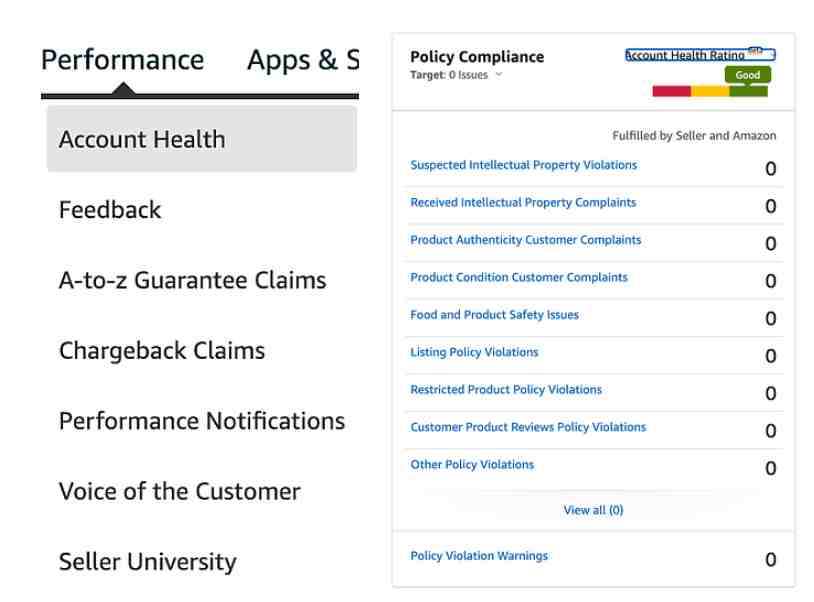Open Food and Product Safety Issues

coord(494,314)
